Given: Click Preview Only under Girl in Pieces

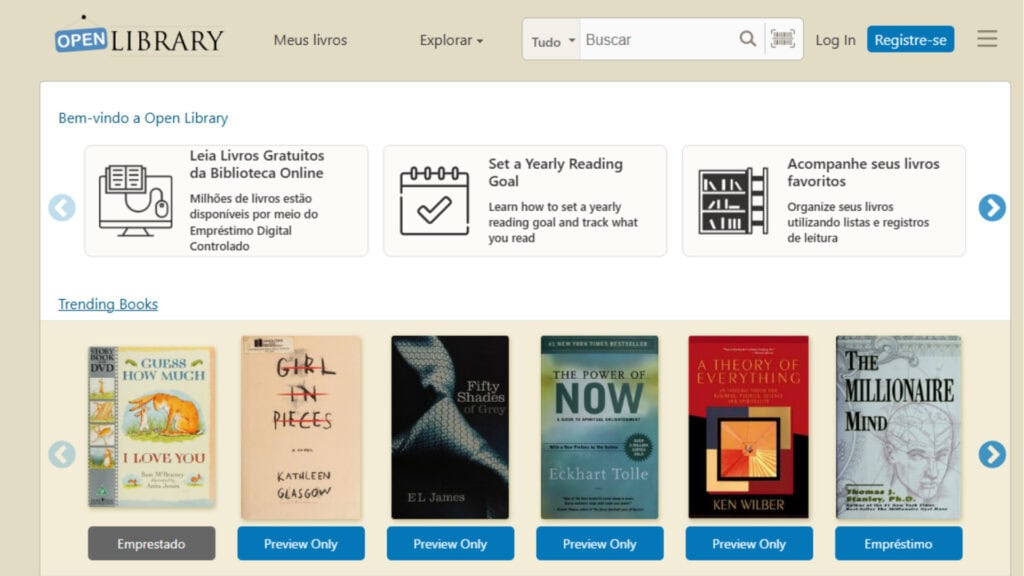Looking at the screenshot, I should 300,543.
